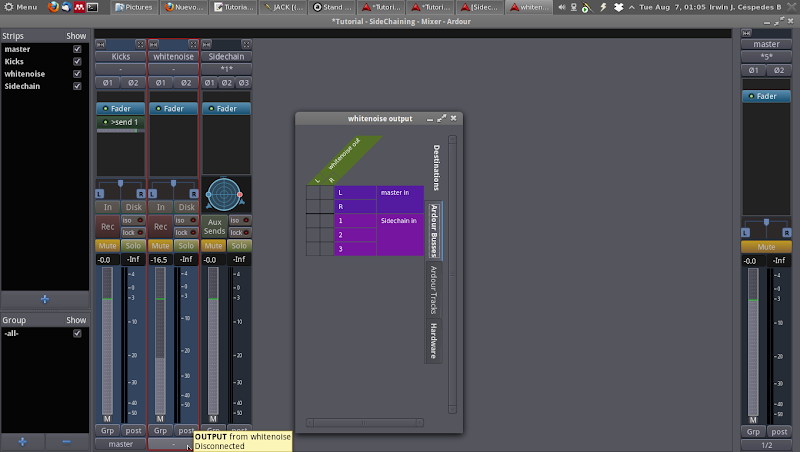Enable In monitoring on Kicks track
Screen dimensions: 800x452
point(108,207)
